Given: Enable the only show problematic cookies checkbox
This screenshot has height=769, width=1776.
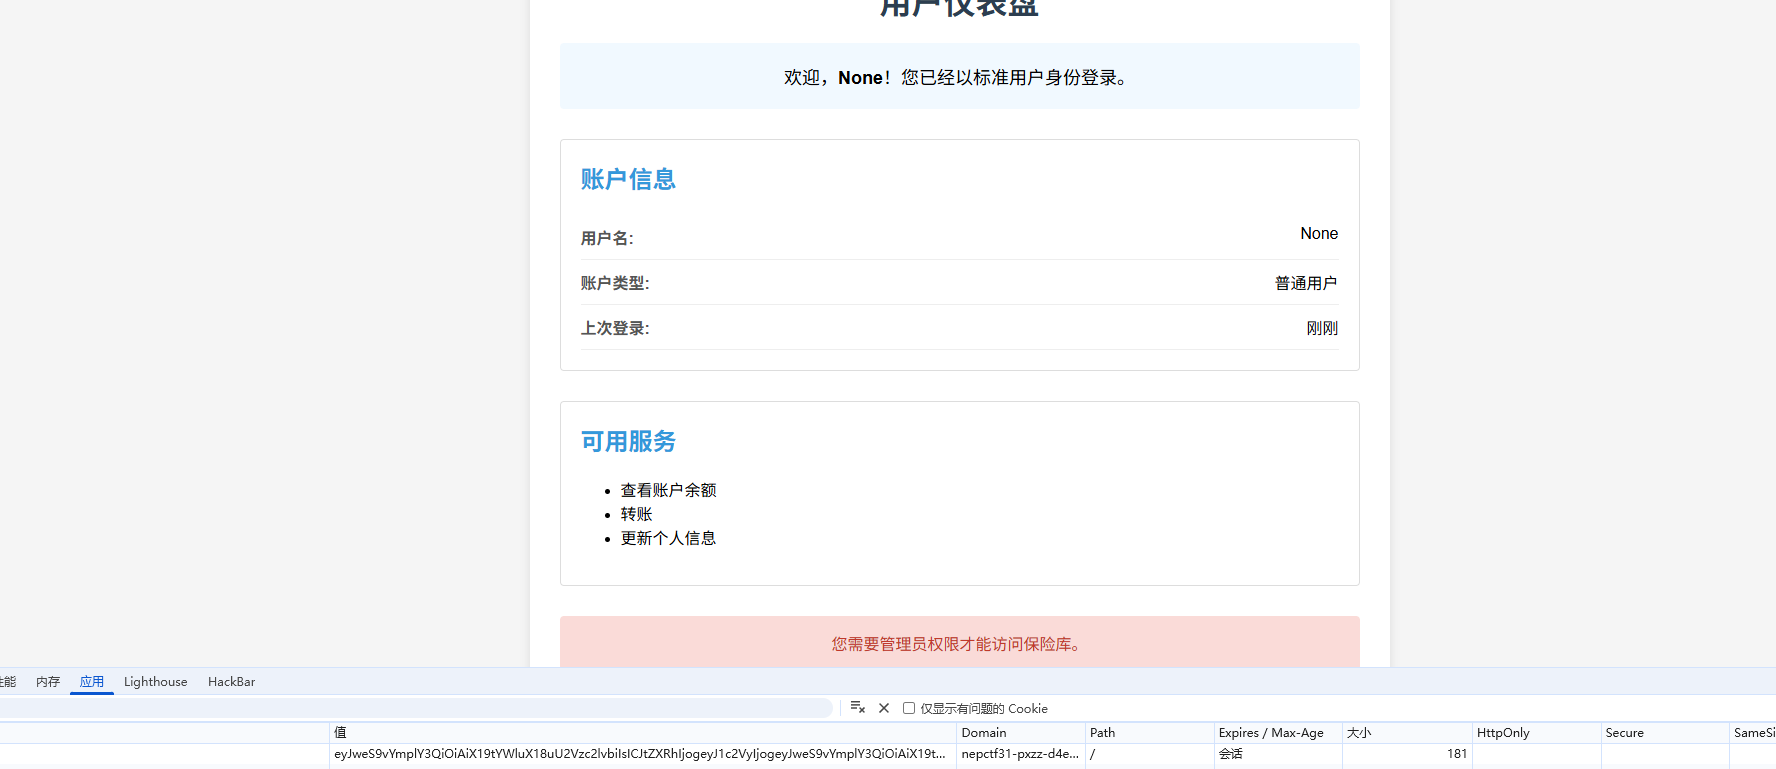Looking at the screenshot, I should (x=909, y=708).
